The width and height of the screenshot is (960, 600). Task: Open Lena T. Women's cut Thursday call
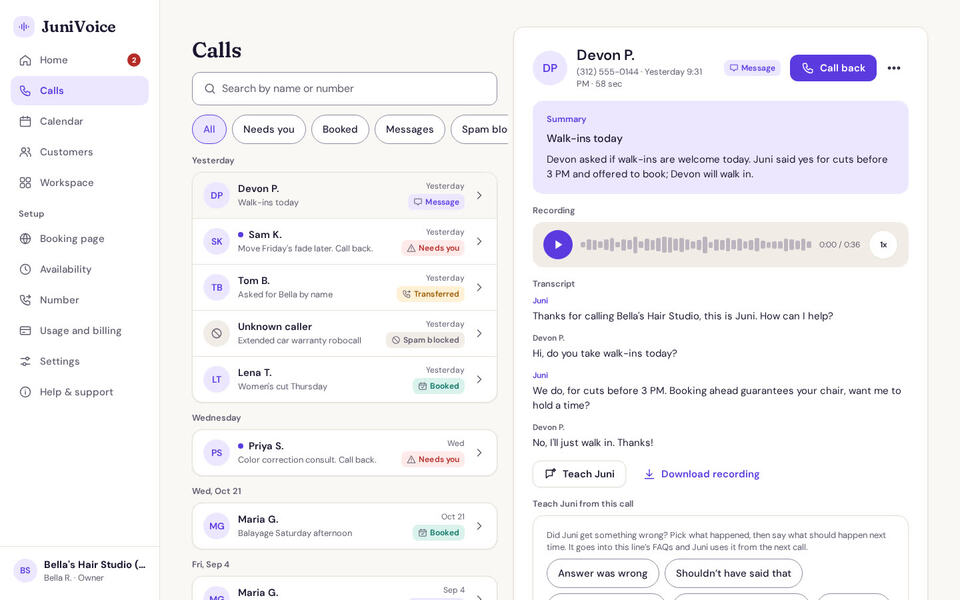pyautogui.click(x=344, y=379)
